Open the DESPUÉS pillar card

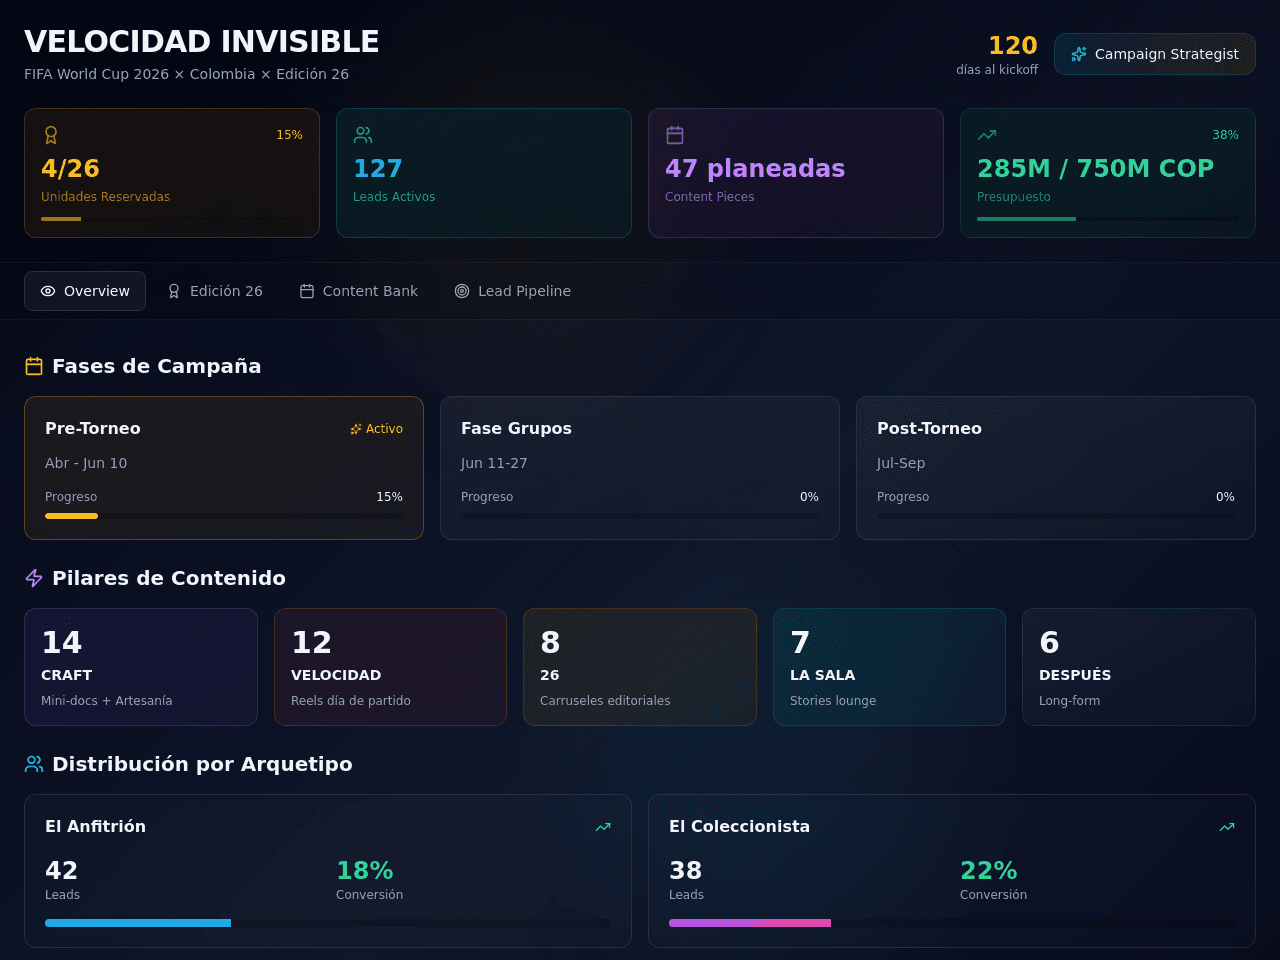click(x=1139, y=667)
